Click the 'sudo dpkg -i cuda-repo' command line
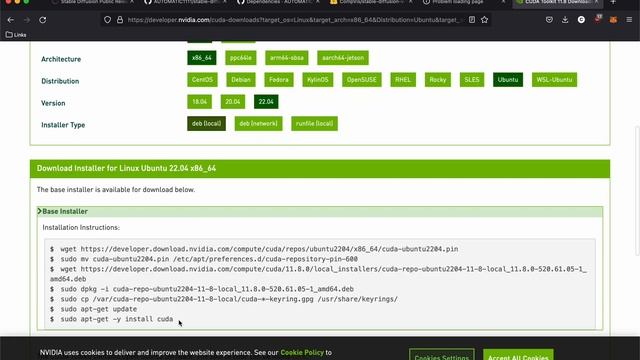The height and width of the screenshot is (360, 640). click(x=207, y=289)
